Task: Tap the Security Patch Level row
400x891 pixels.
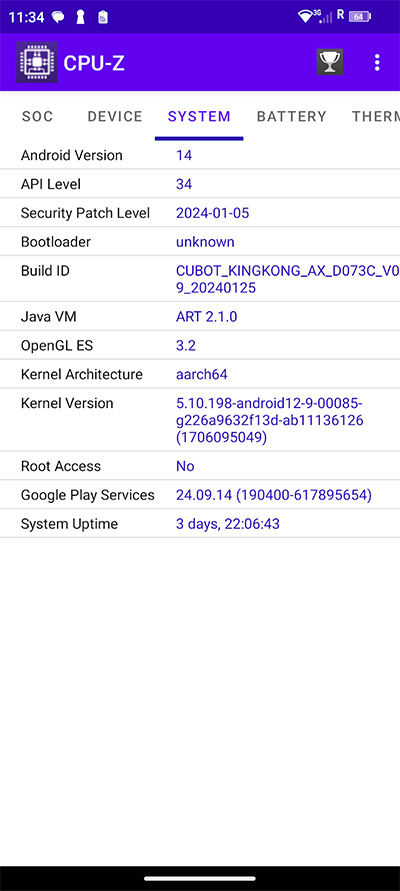Action: [200, 213]
